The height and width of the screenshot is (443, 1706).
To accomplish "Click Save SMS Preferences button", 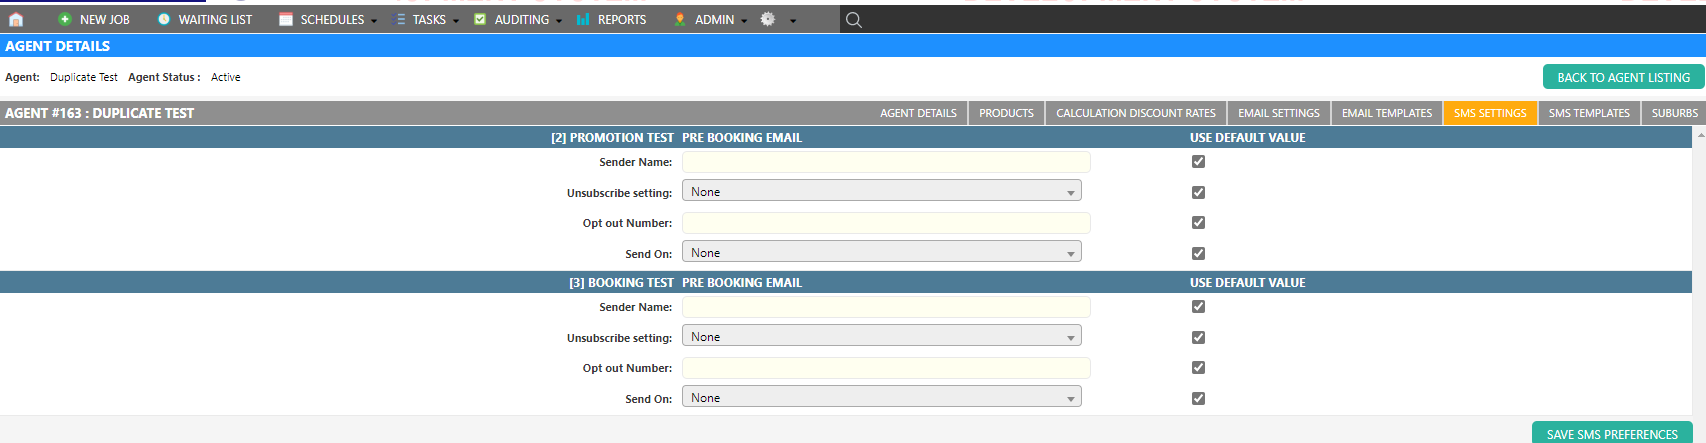I will tap(1611, 434).
